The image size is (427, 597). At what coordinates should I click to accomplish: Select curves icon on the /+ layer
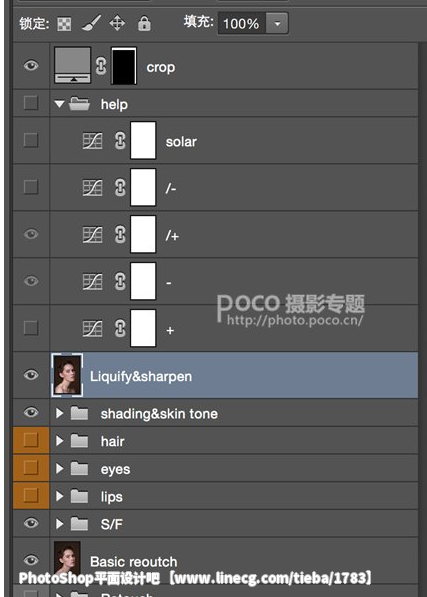coord(92,235)
